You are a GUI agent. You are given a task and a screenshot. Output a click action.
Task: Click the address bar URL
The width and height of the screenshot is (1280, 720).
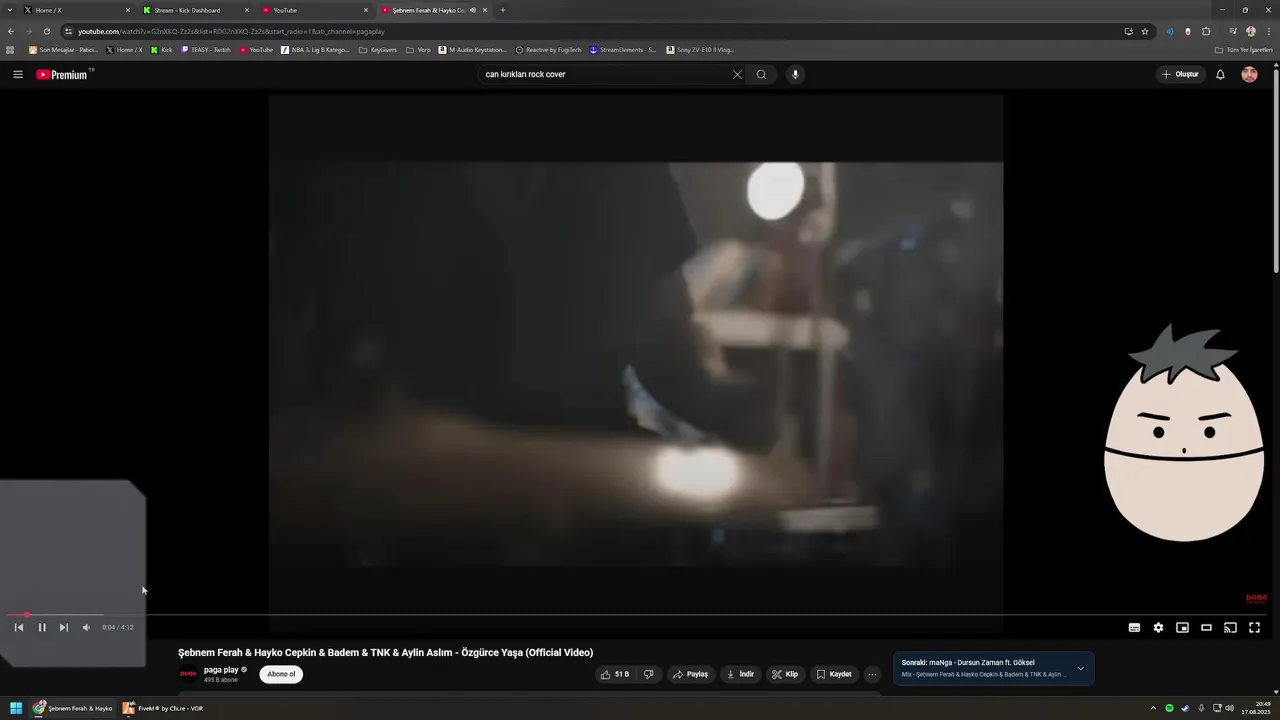[231, 31]
